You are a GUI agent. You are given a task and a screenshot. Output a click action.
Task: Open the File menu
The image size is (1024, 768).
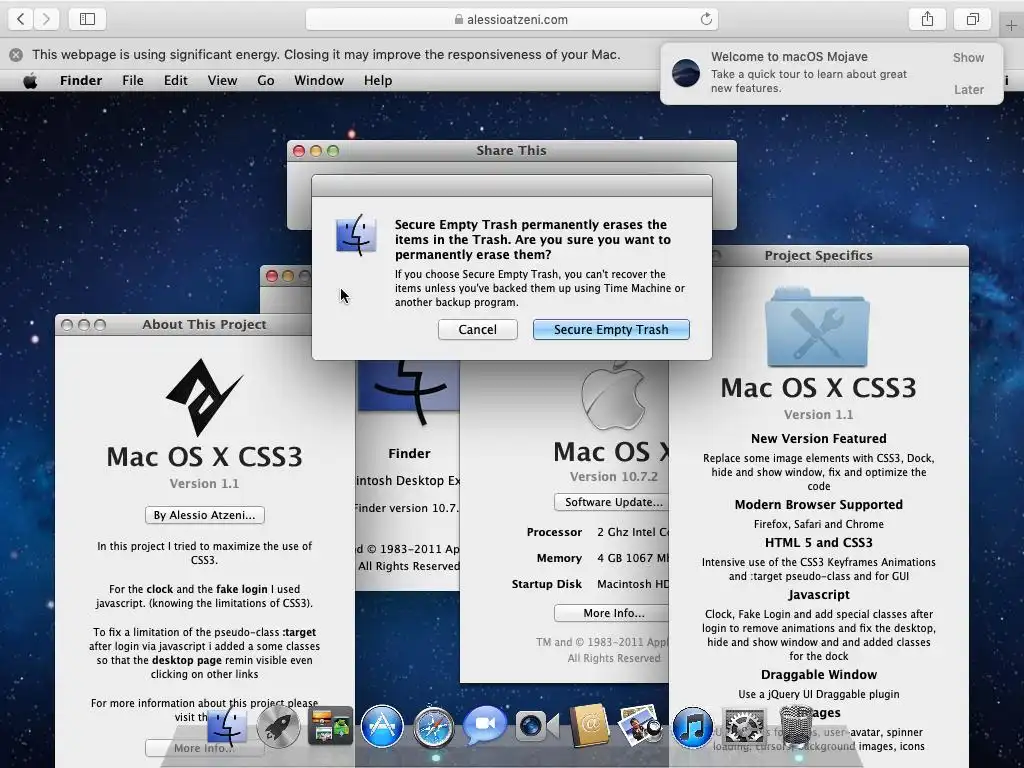coord(133,80)
